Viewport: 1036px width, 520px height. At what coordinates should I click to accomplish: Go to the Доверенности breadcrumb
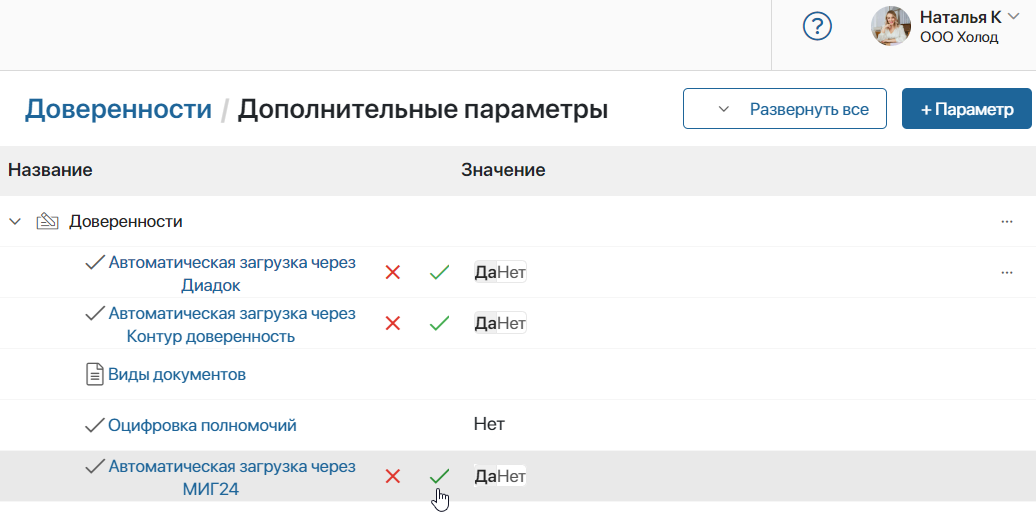point(118,109)
